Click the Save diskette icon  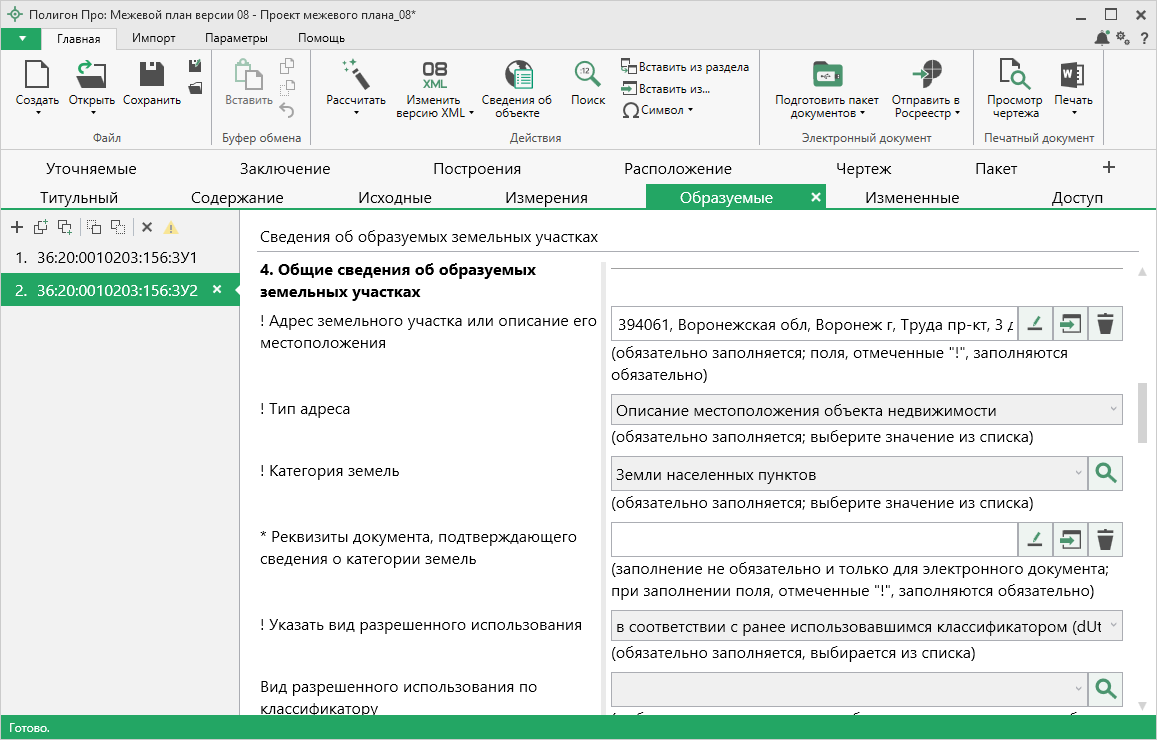(151, 76)
